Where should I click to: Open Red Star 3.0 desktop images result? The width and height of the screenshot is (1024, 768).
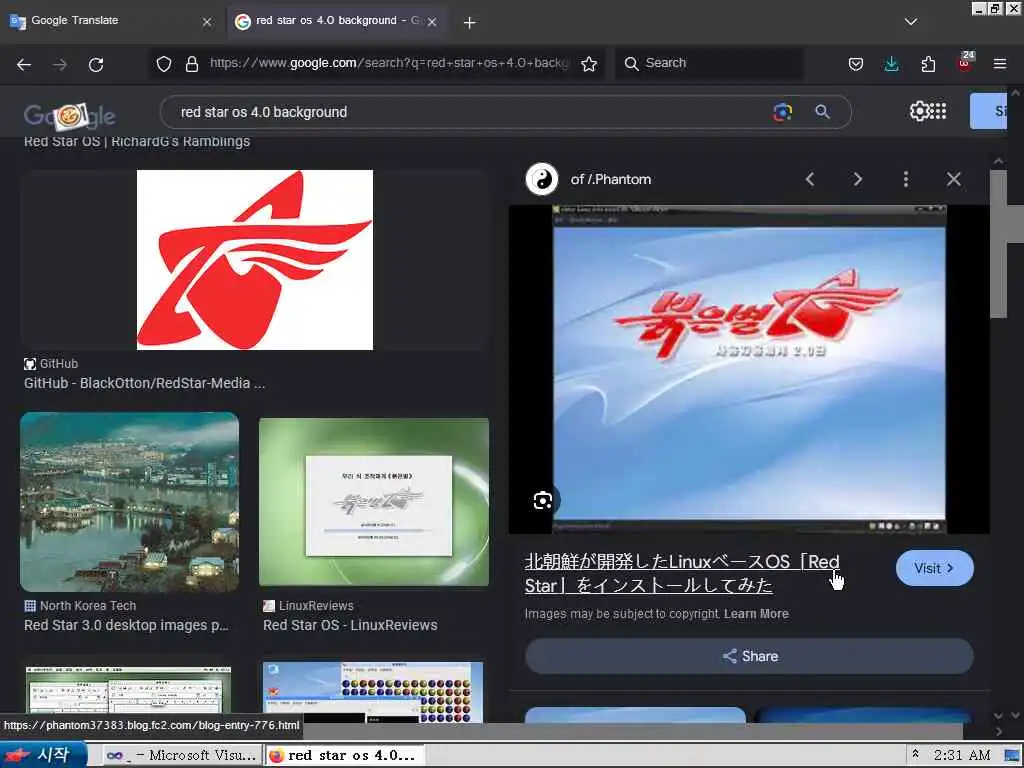(x=126, y=625)
